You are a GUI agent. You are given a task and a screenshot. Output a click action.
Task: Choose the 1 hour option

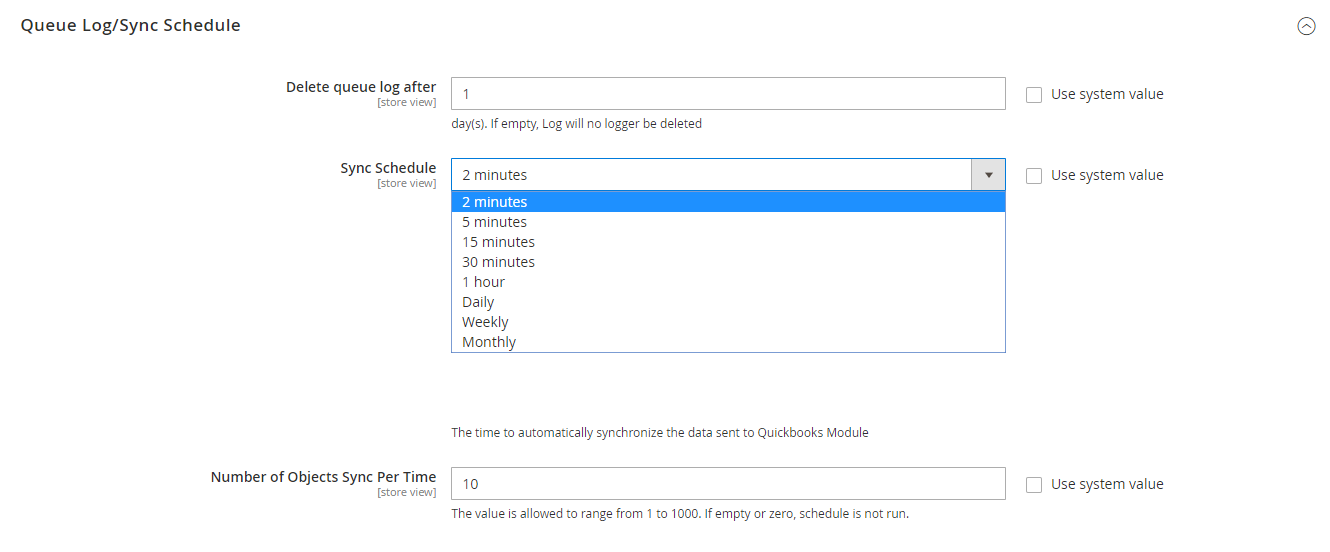(x=728, y=282)
